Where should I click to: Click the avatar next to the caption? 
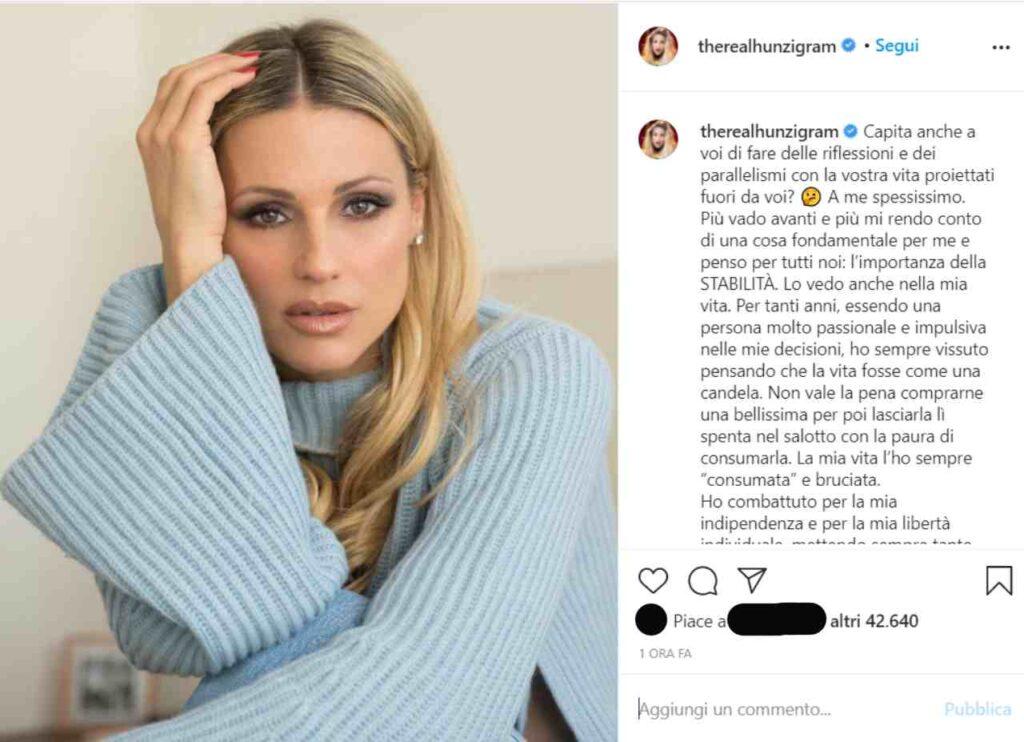coord(658,139)
